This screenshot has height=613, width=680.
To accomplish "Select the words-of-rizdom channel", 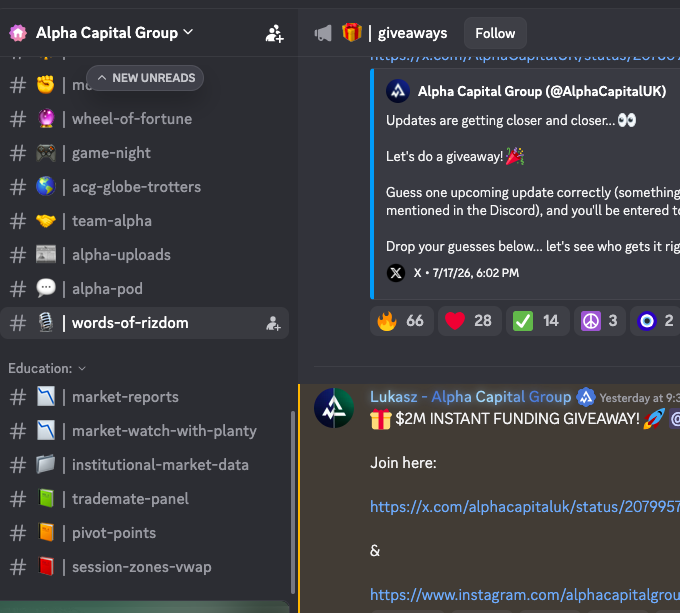I will (x=144, y=323).
